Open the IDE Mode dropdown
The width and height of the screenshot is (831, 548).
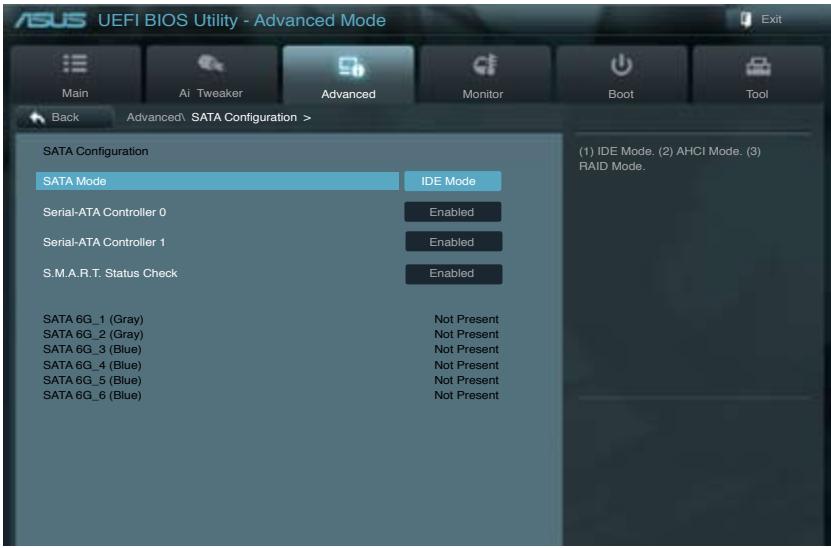453,181
